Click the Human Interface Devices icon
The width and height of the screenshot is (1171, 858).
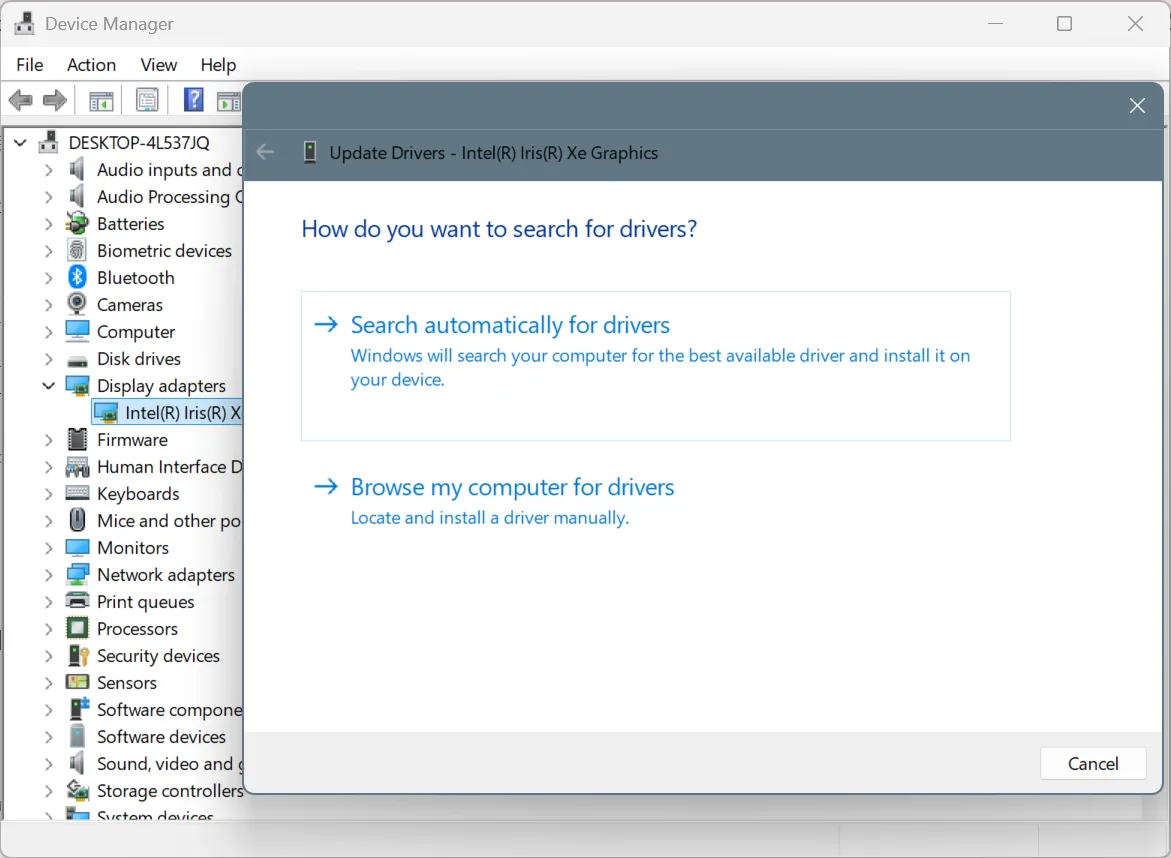pyautogui.click(x=77, y=467)
